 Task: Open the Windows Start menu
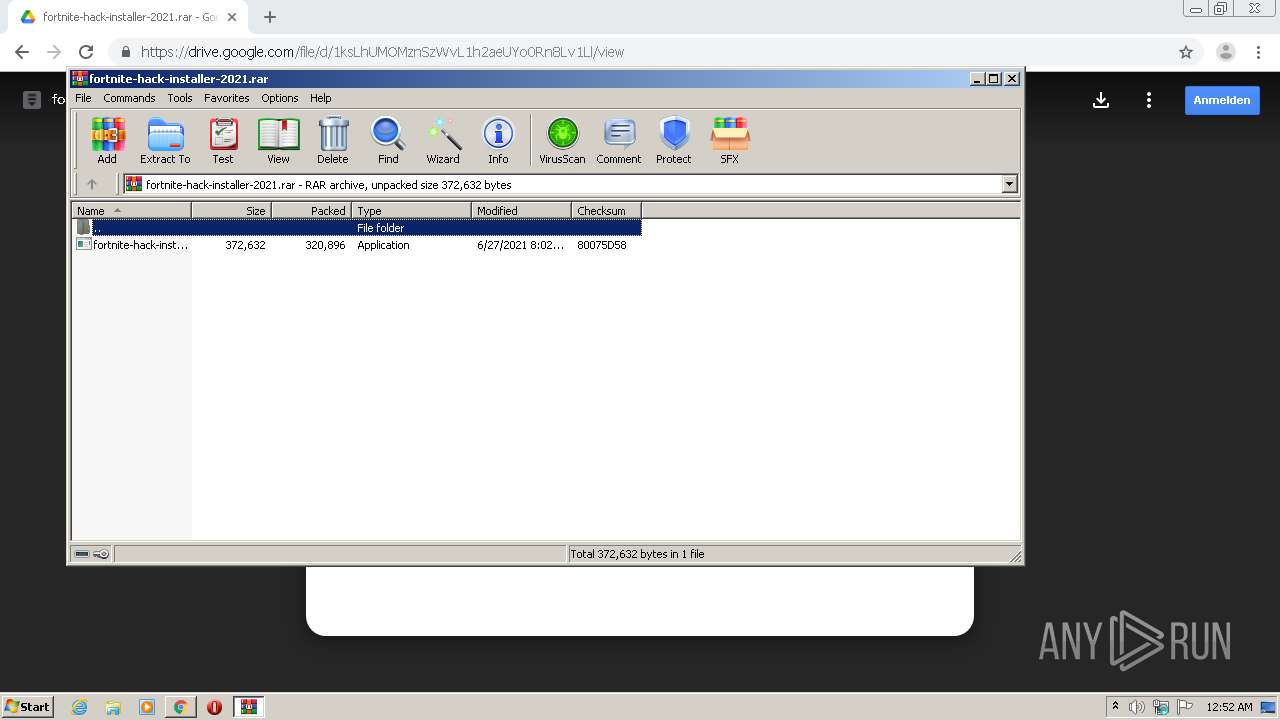(28, 706)
